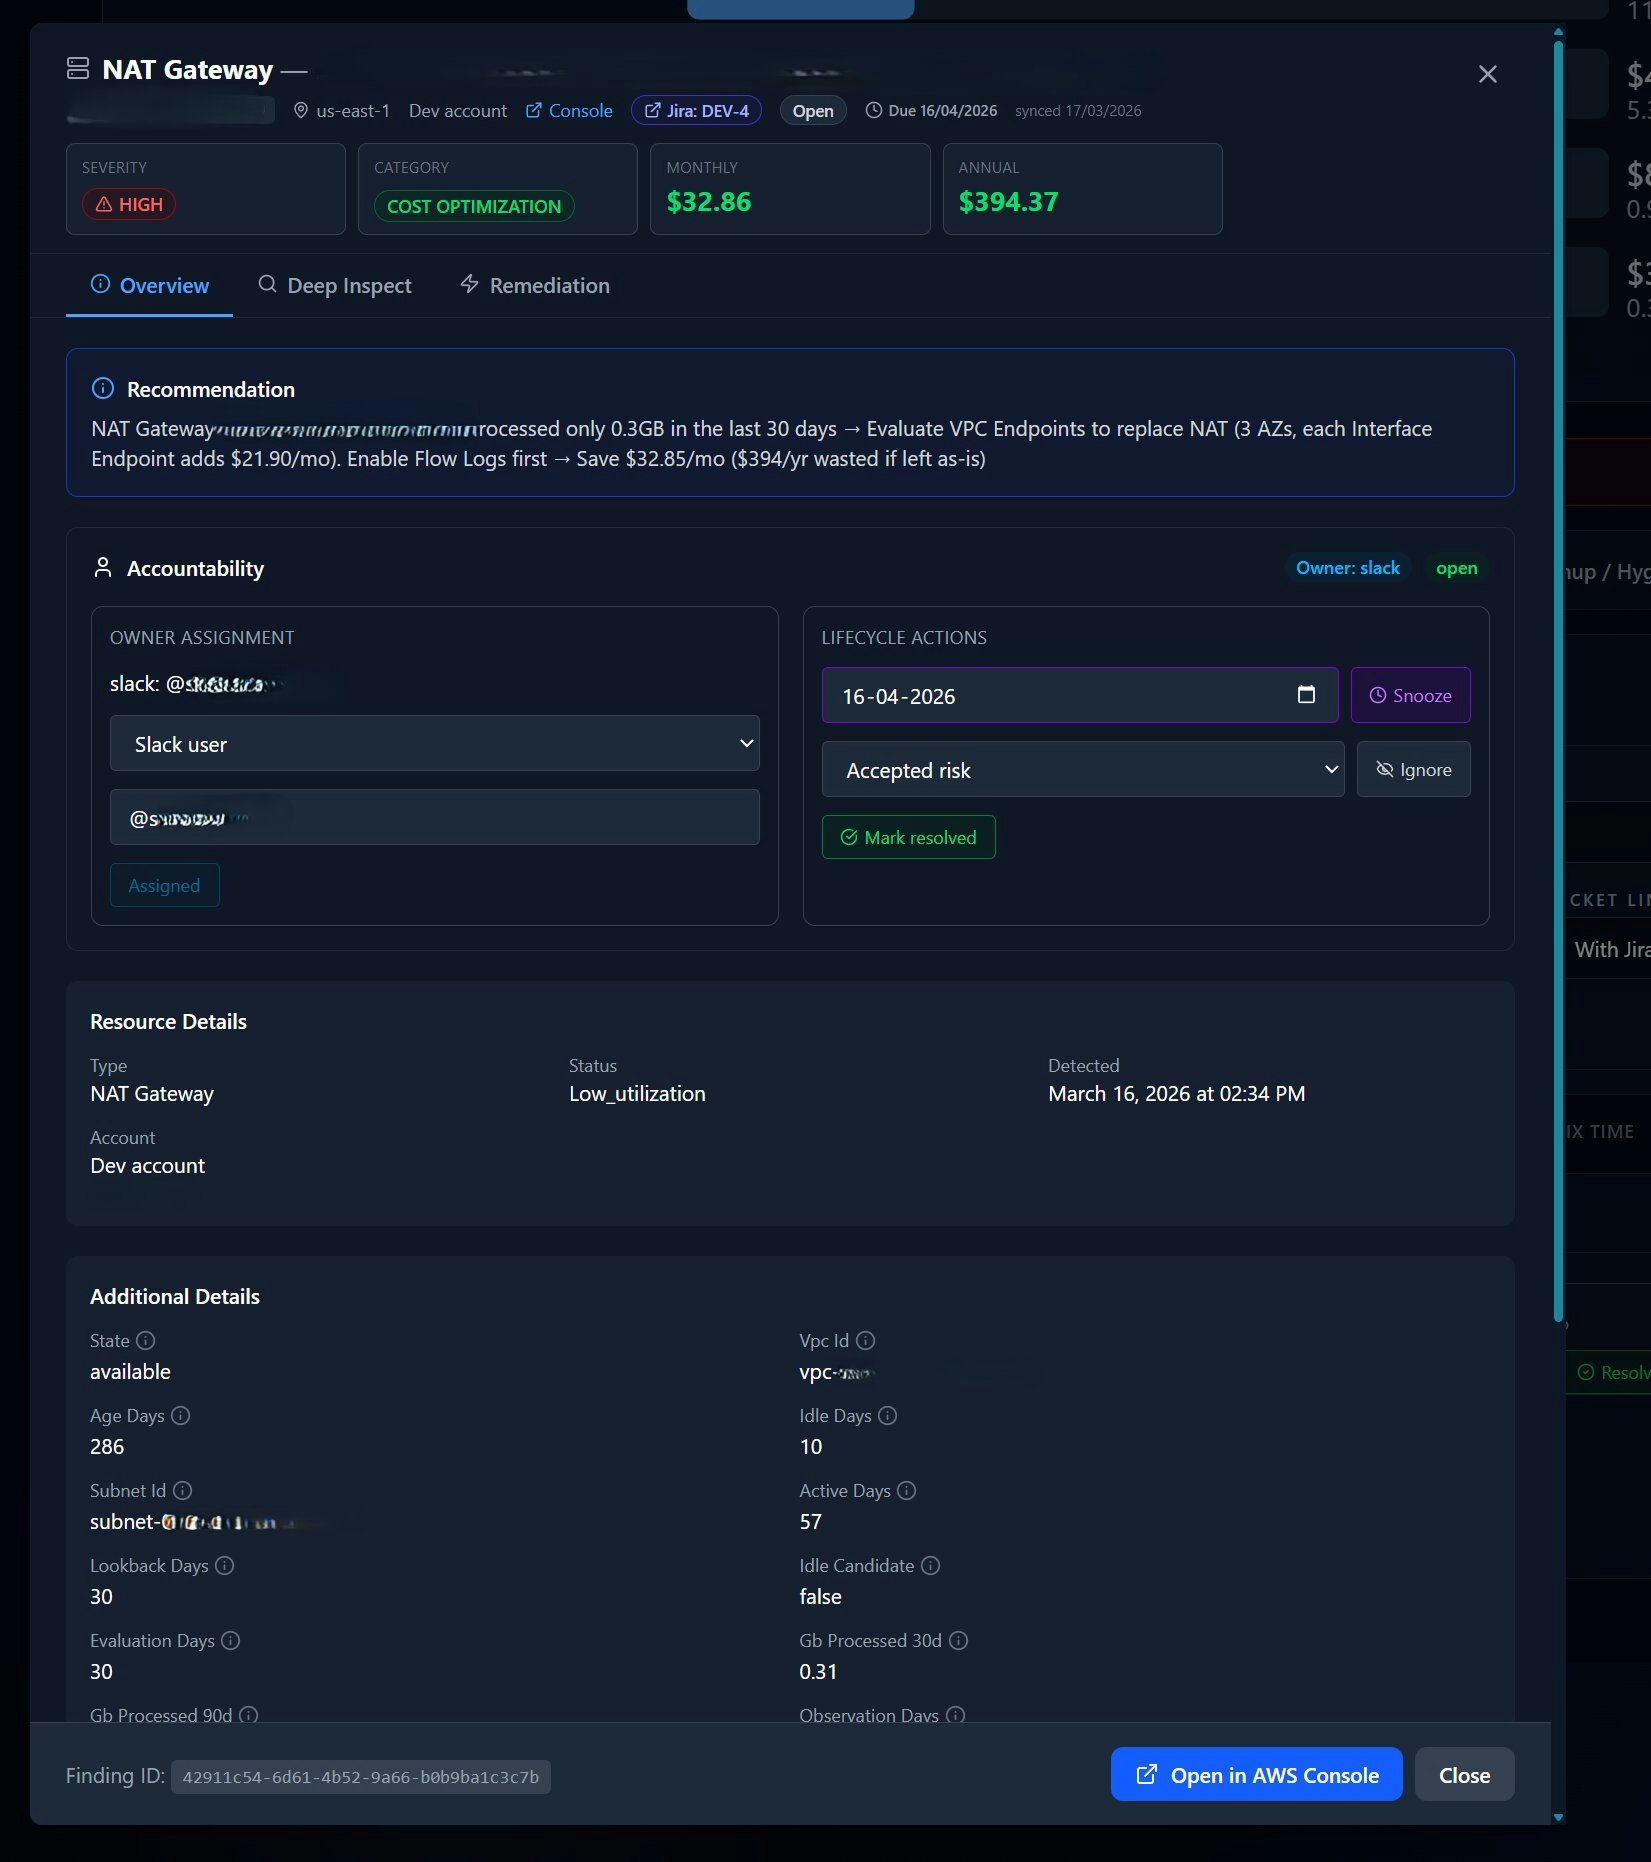
Task: Click the Recommendation info icon
Action: pyautogui.click(x=102, y=389)
